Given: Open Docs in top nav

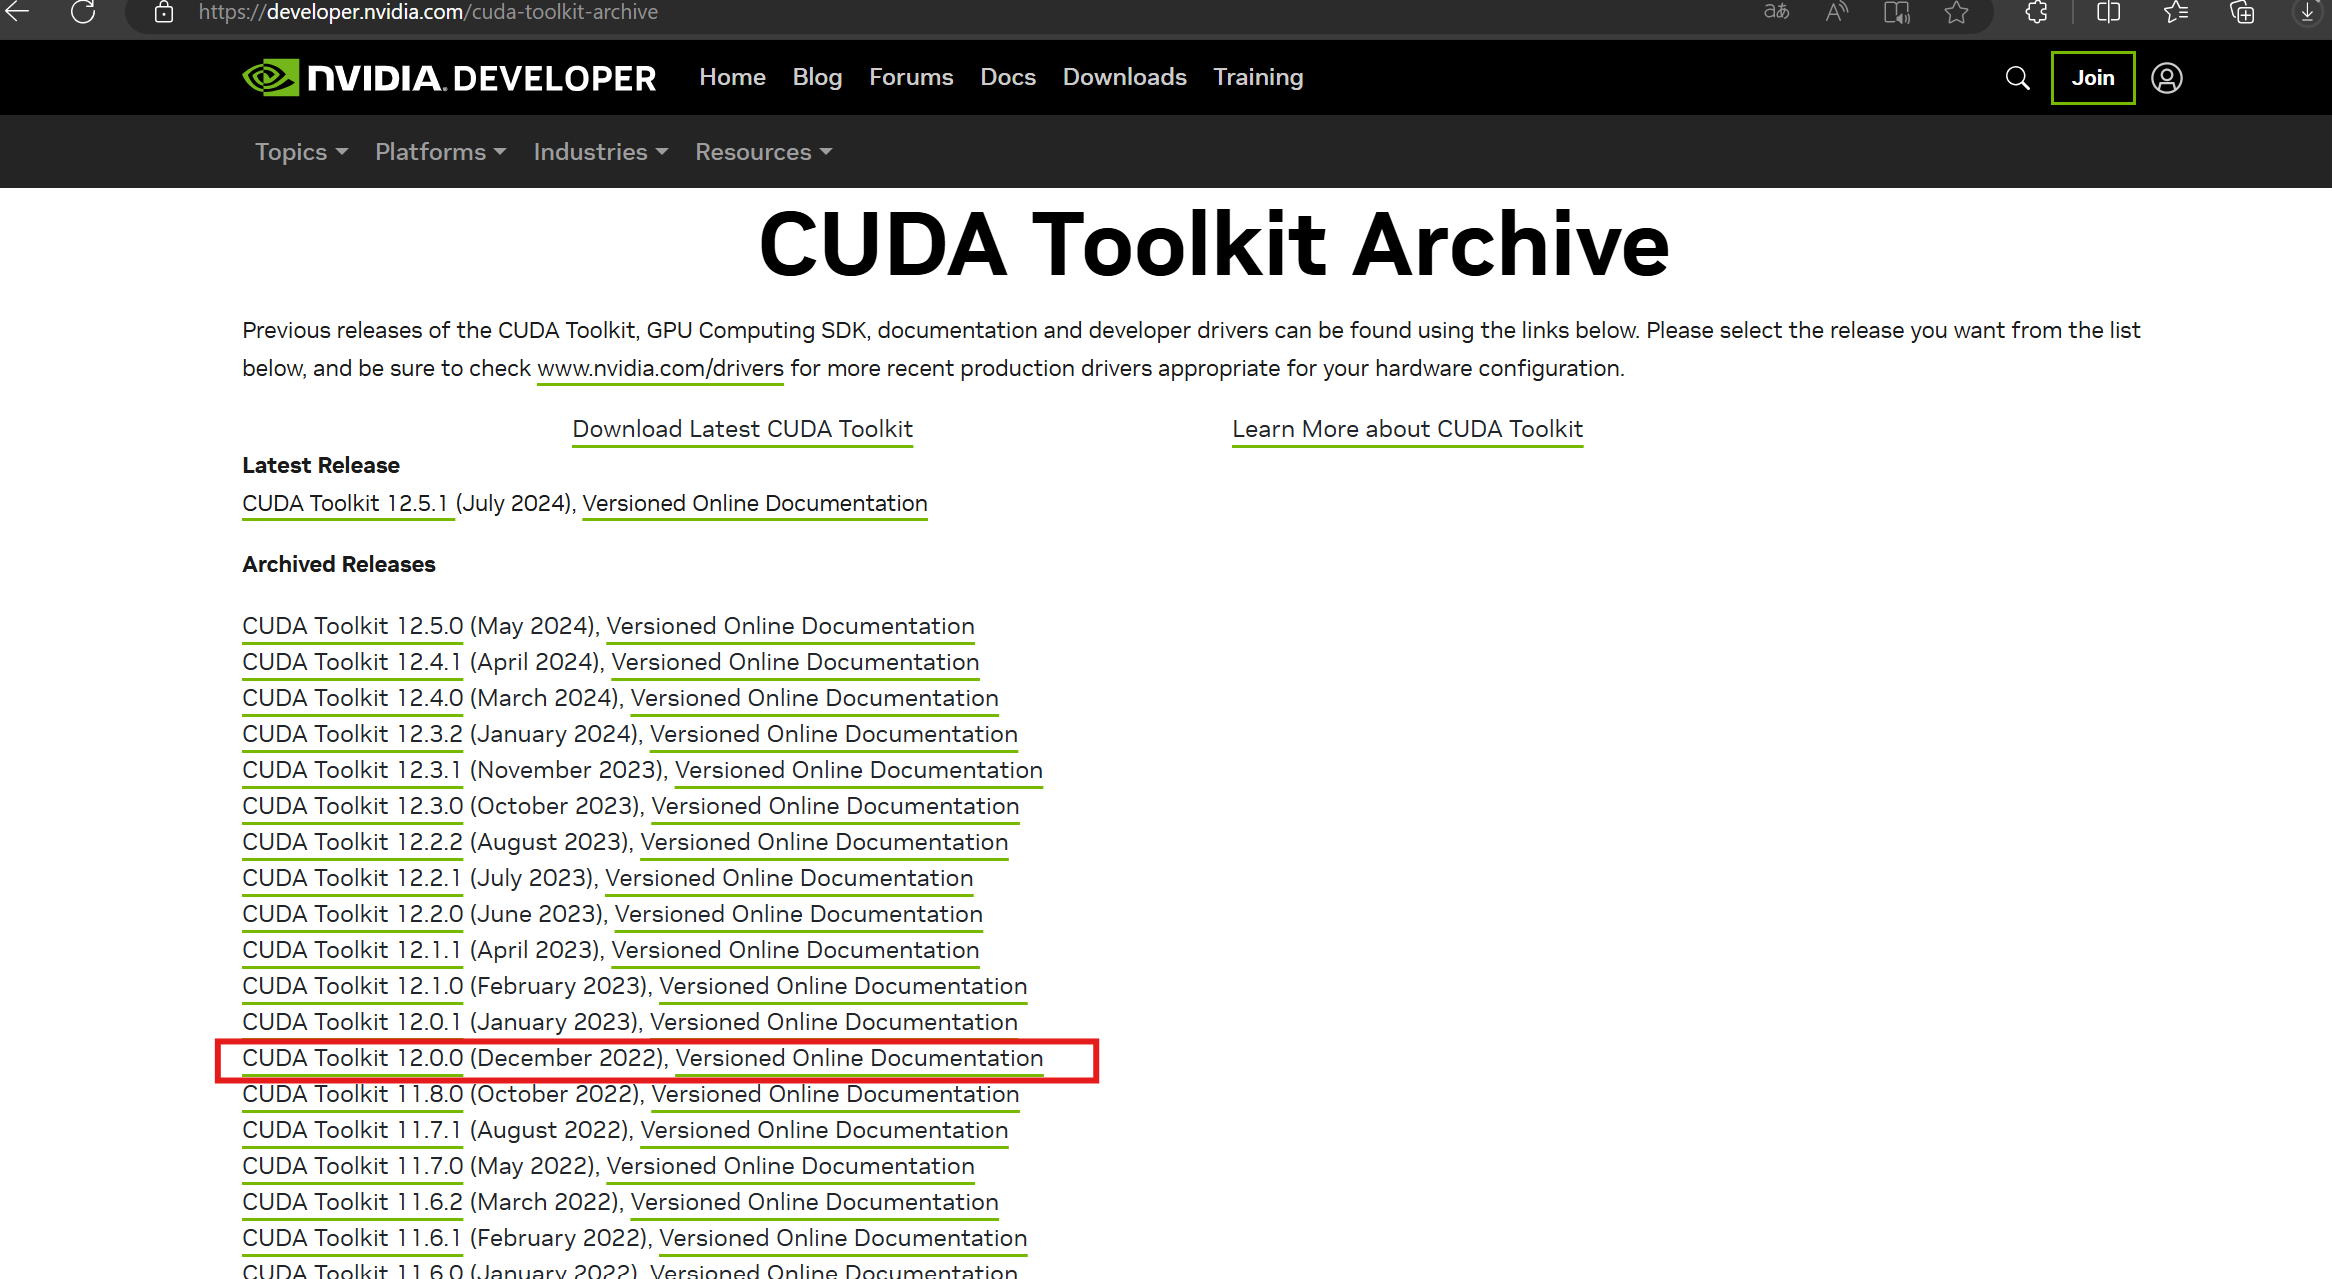Looking at the screenshot, I should 1008,77.
